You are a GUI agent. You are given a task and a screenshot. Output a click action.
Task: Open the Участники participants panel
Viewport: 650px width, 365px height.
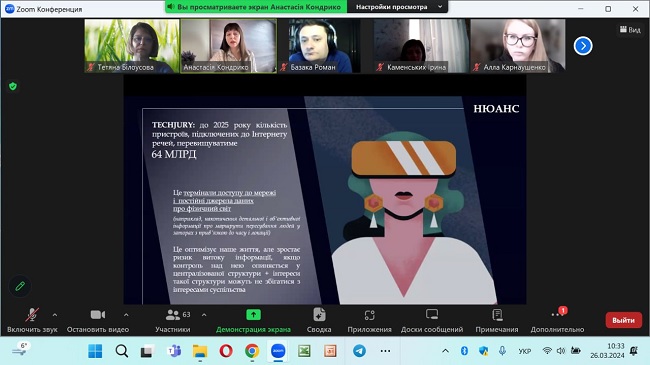[x=172, y=321]
